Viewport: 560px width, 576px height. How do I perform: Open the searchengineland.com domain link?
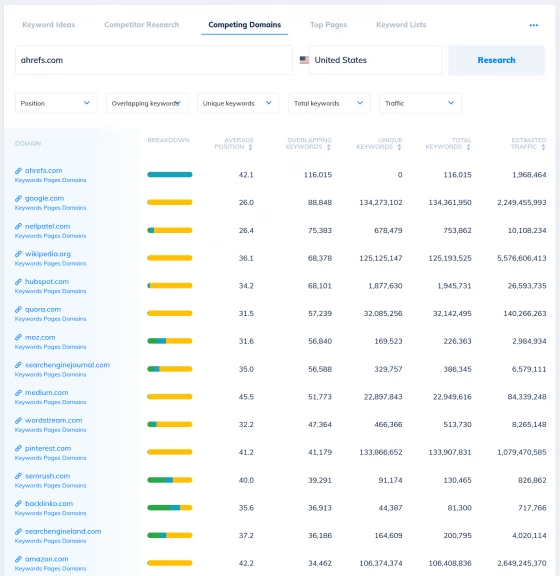tap(63, 531)
